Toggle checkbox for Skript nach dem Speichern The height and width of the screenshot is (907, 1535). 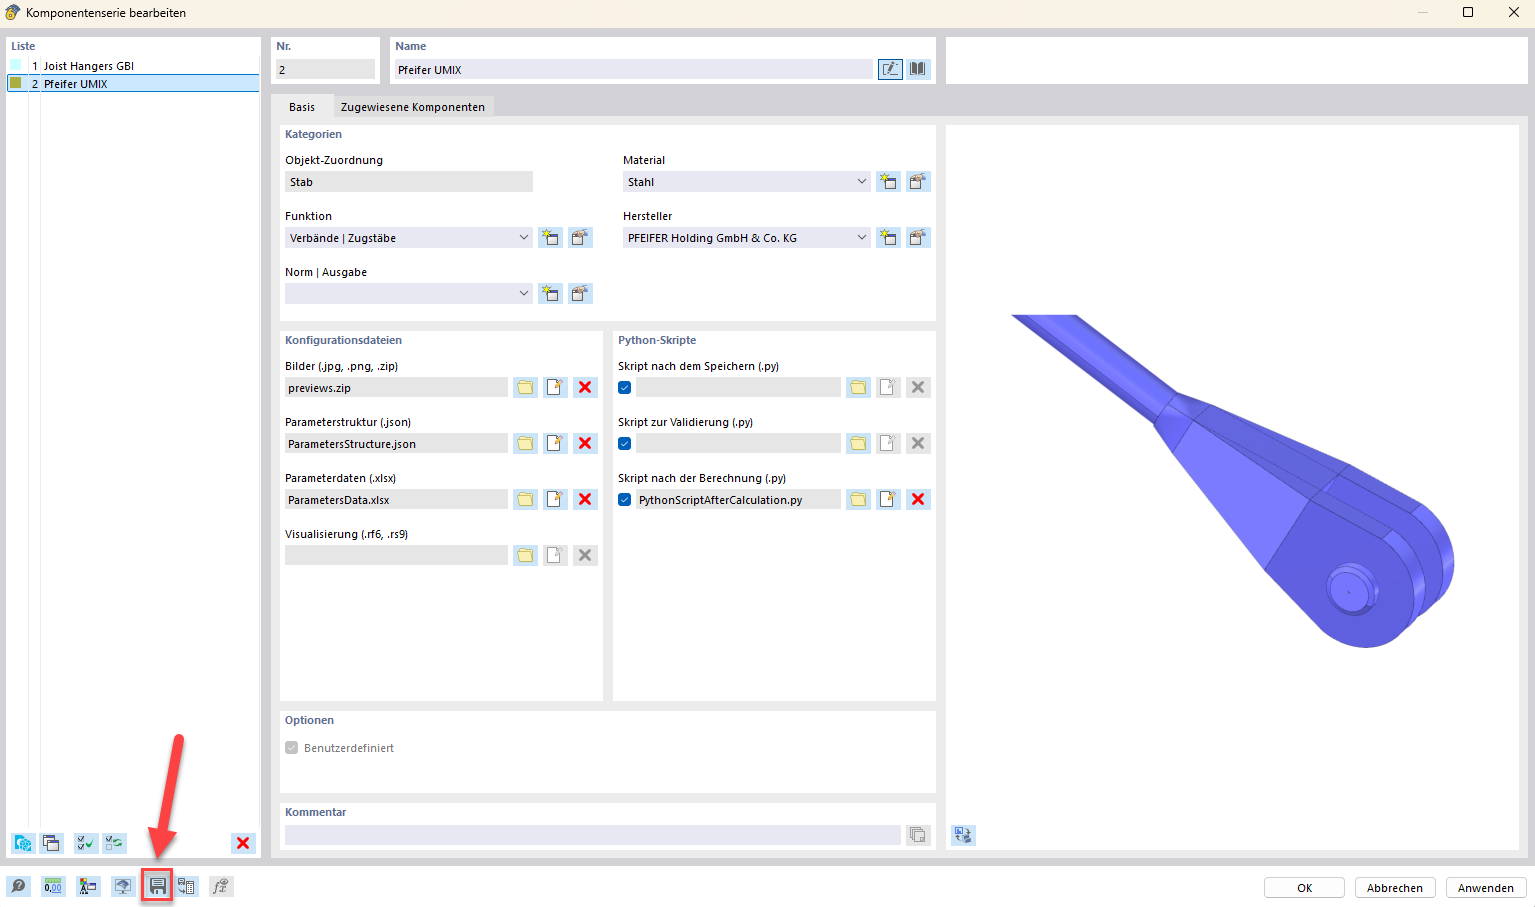click(625, 388)
